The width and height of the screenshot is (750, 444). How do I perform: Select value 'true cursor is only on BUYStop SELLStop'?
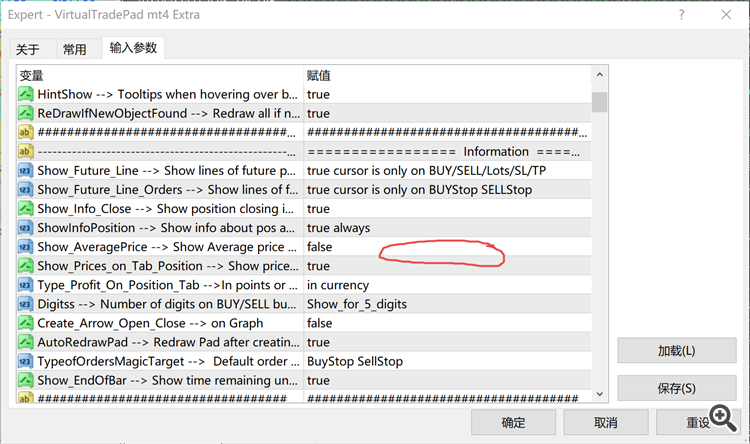pyautogui.click(x=419, y=190)
